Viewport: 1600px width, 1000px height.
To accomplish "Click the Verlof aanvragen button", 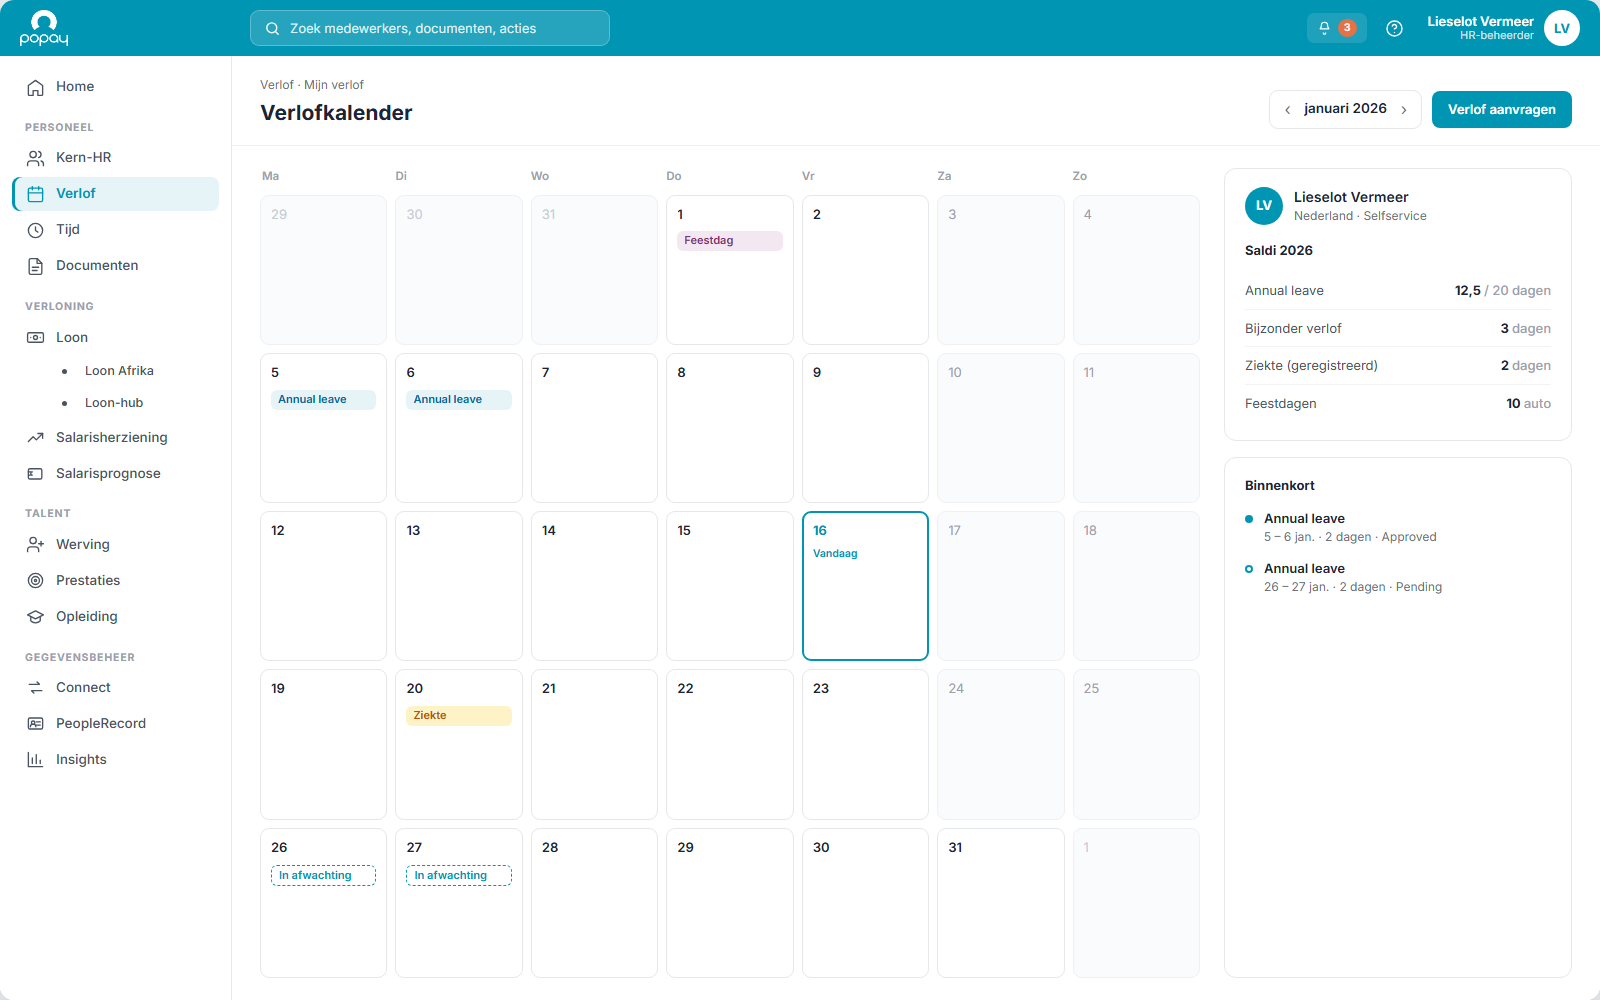I will click(x=1501, y=110).
